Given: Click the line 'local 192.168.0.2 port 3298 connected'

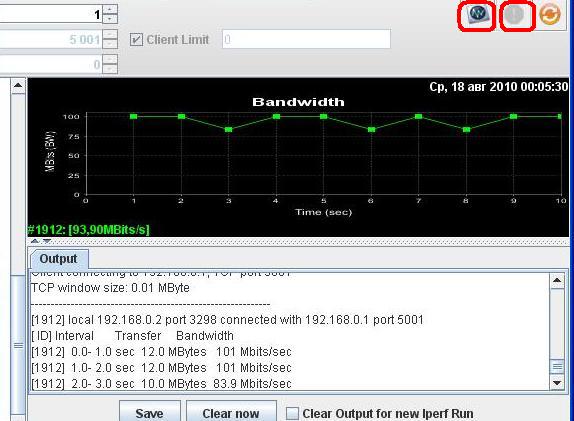Looking at the screenshot, I should 227,320.
